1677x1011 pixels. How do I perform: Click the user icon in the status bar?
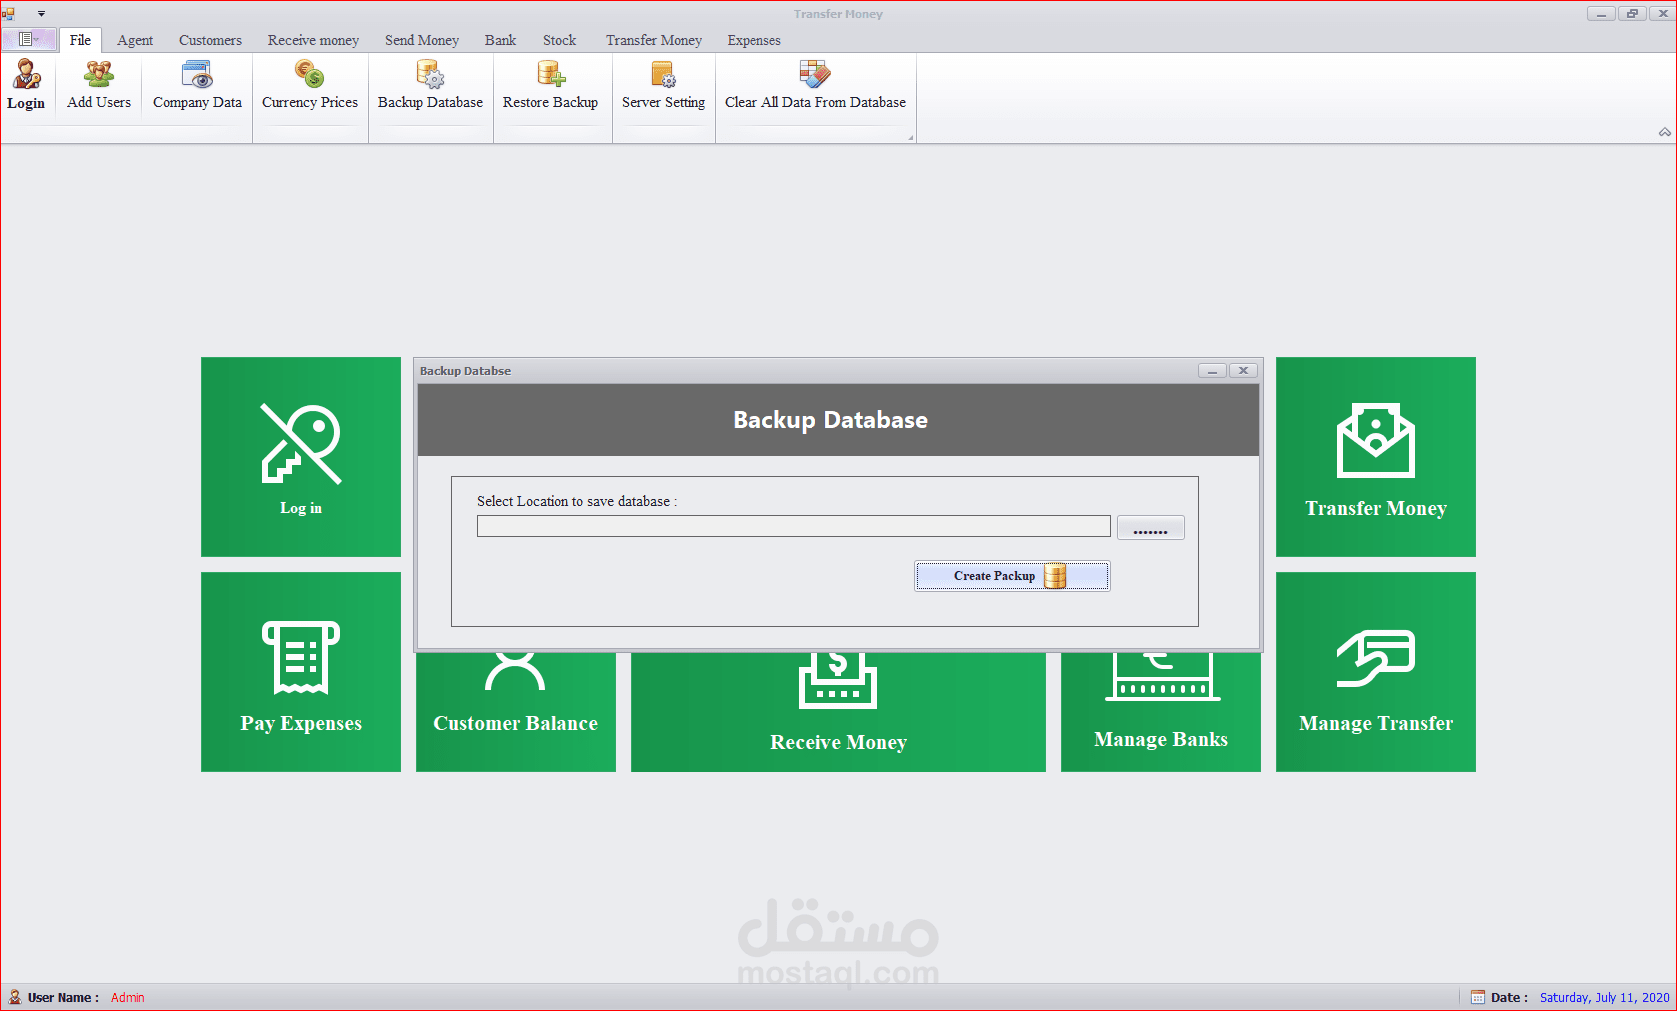coord(14,997)
